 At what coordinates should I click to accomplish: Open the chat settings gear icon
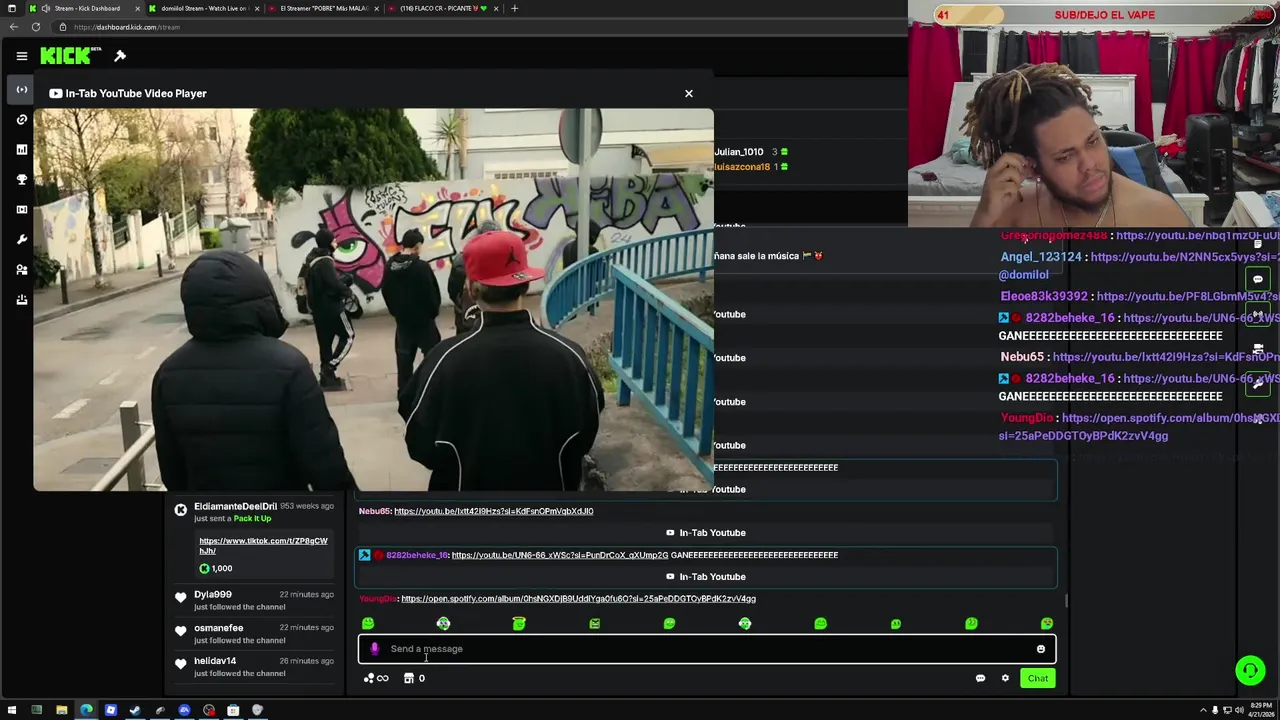click(x=1005, y=678)
